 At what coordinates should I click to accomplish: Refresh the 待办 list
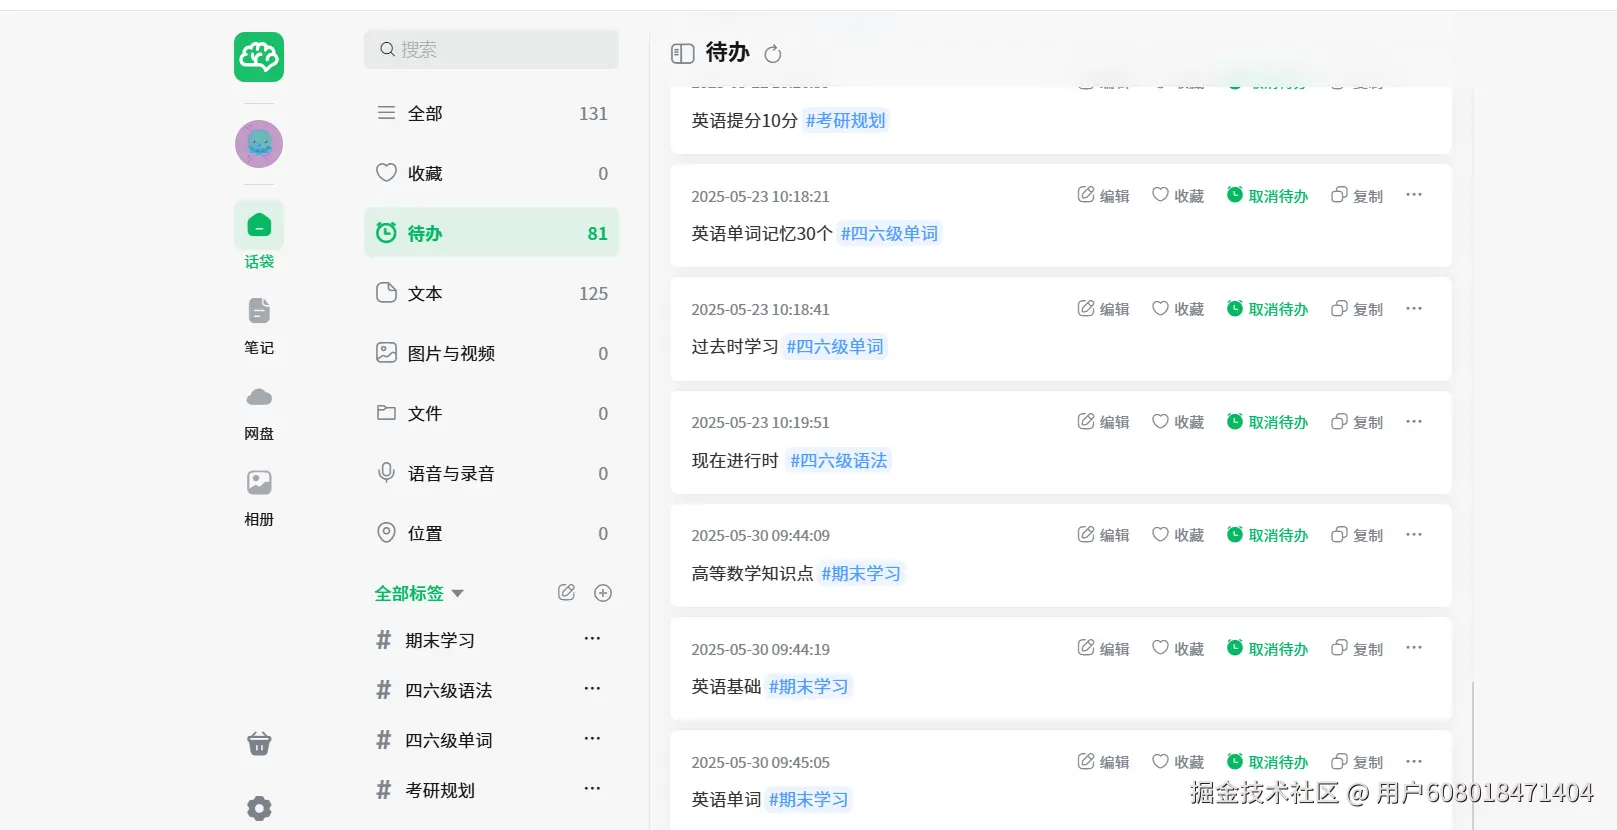click(773, 54)
